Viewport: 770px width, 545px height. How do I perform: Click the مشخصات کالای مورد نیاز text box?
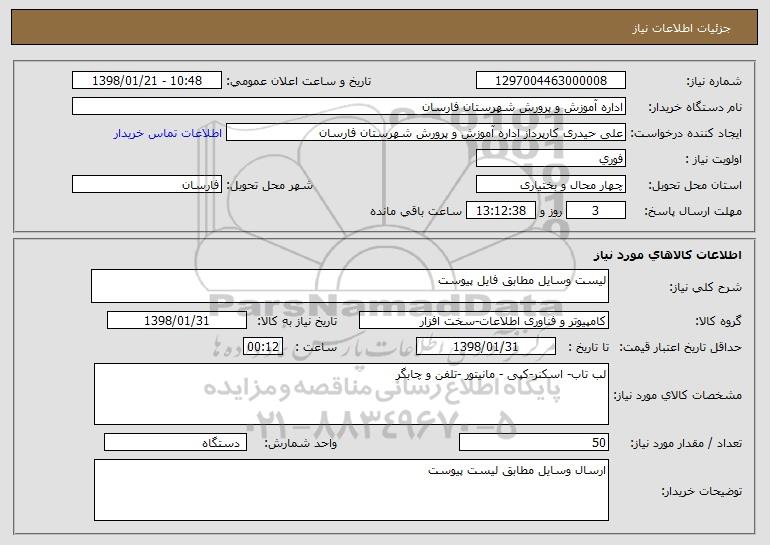351,394
